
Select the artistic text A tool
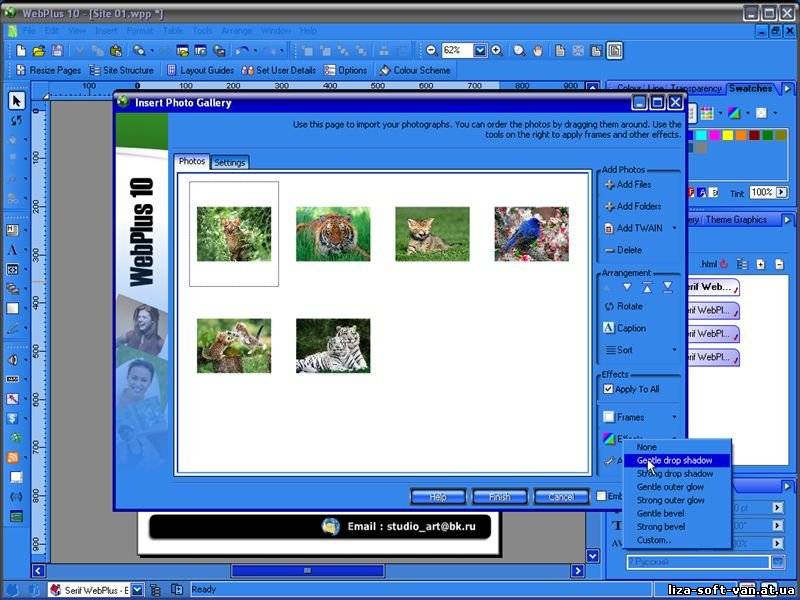tap(13, 250)
